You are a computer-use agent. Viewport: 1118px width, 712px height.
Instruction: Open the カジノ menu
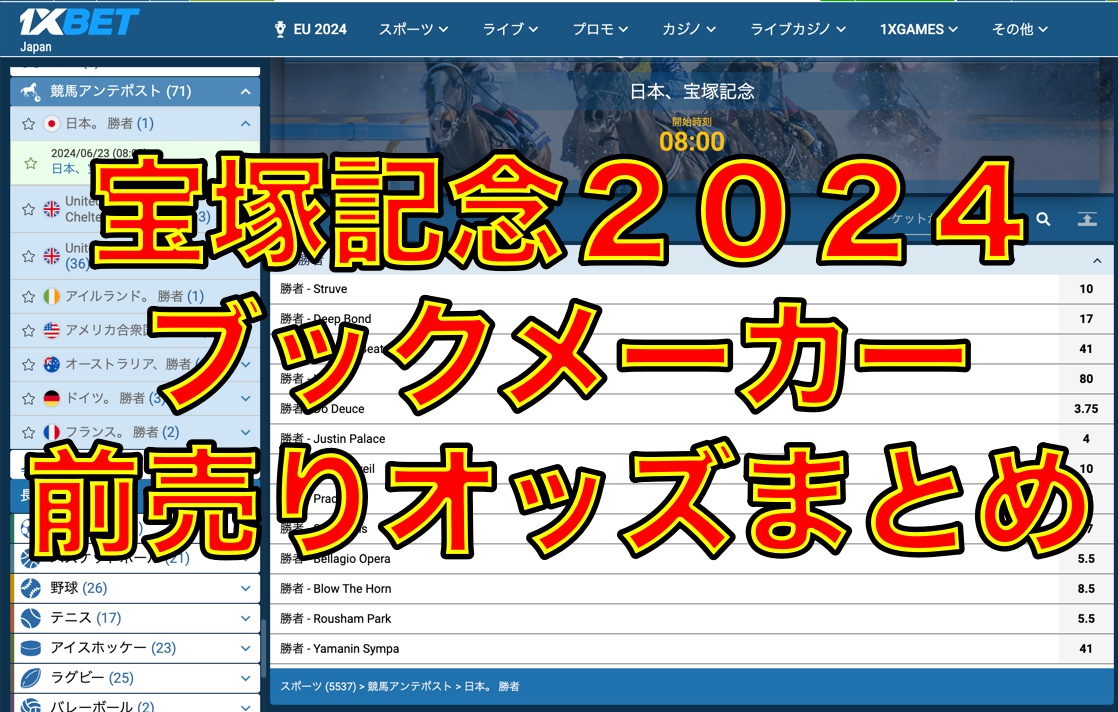pos(689,29)
